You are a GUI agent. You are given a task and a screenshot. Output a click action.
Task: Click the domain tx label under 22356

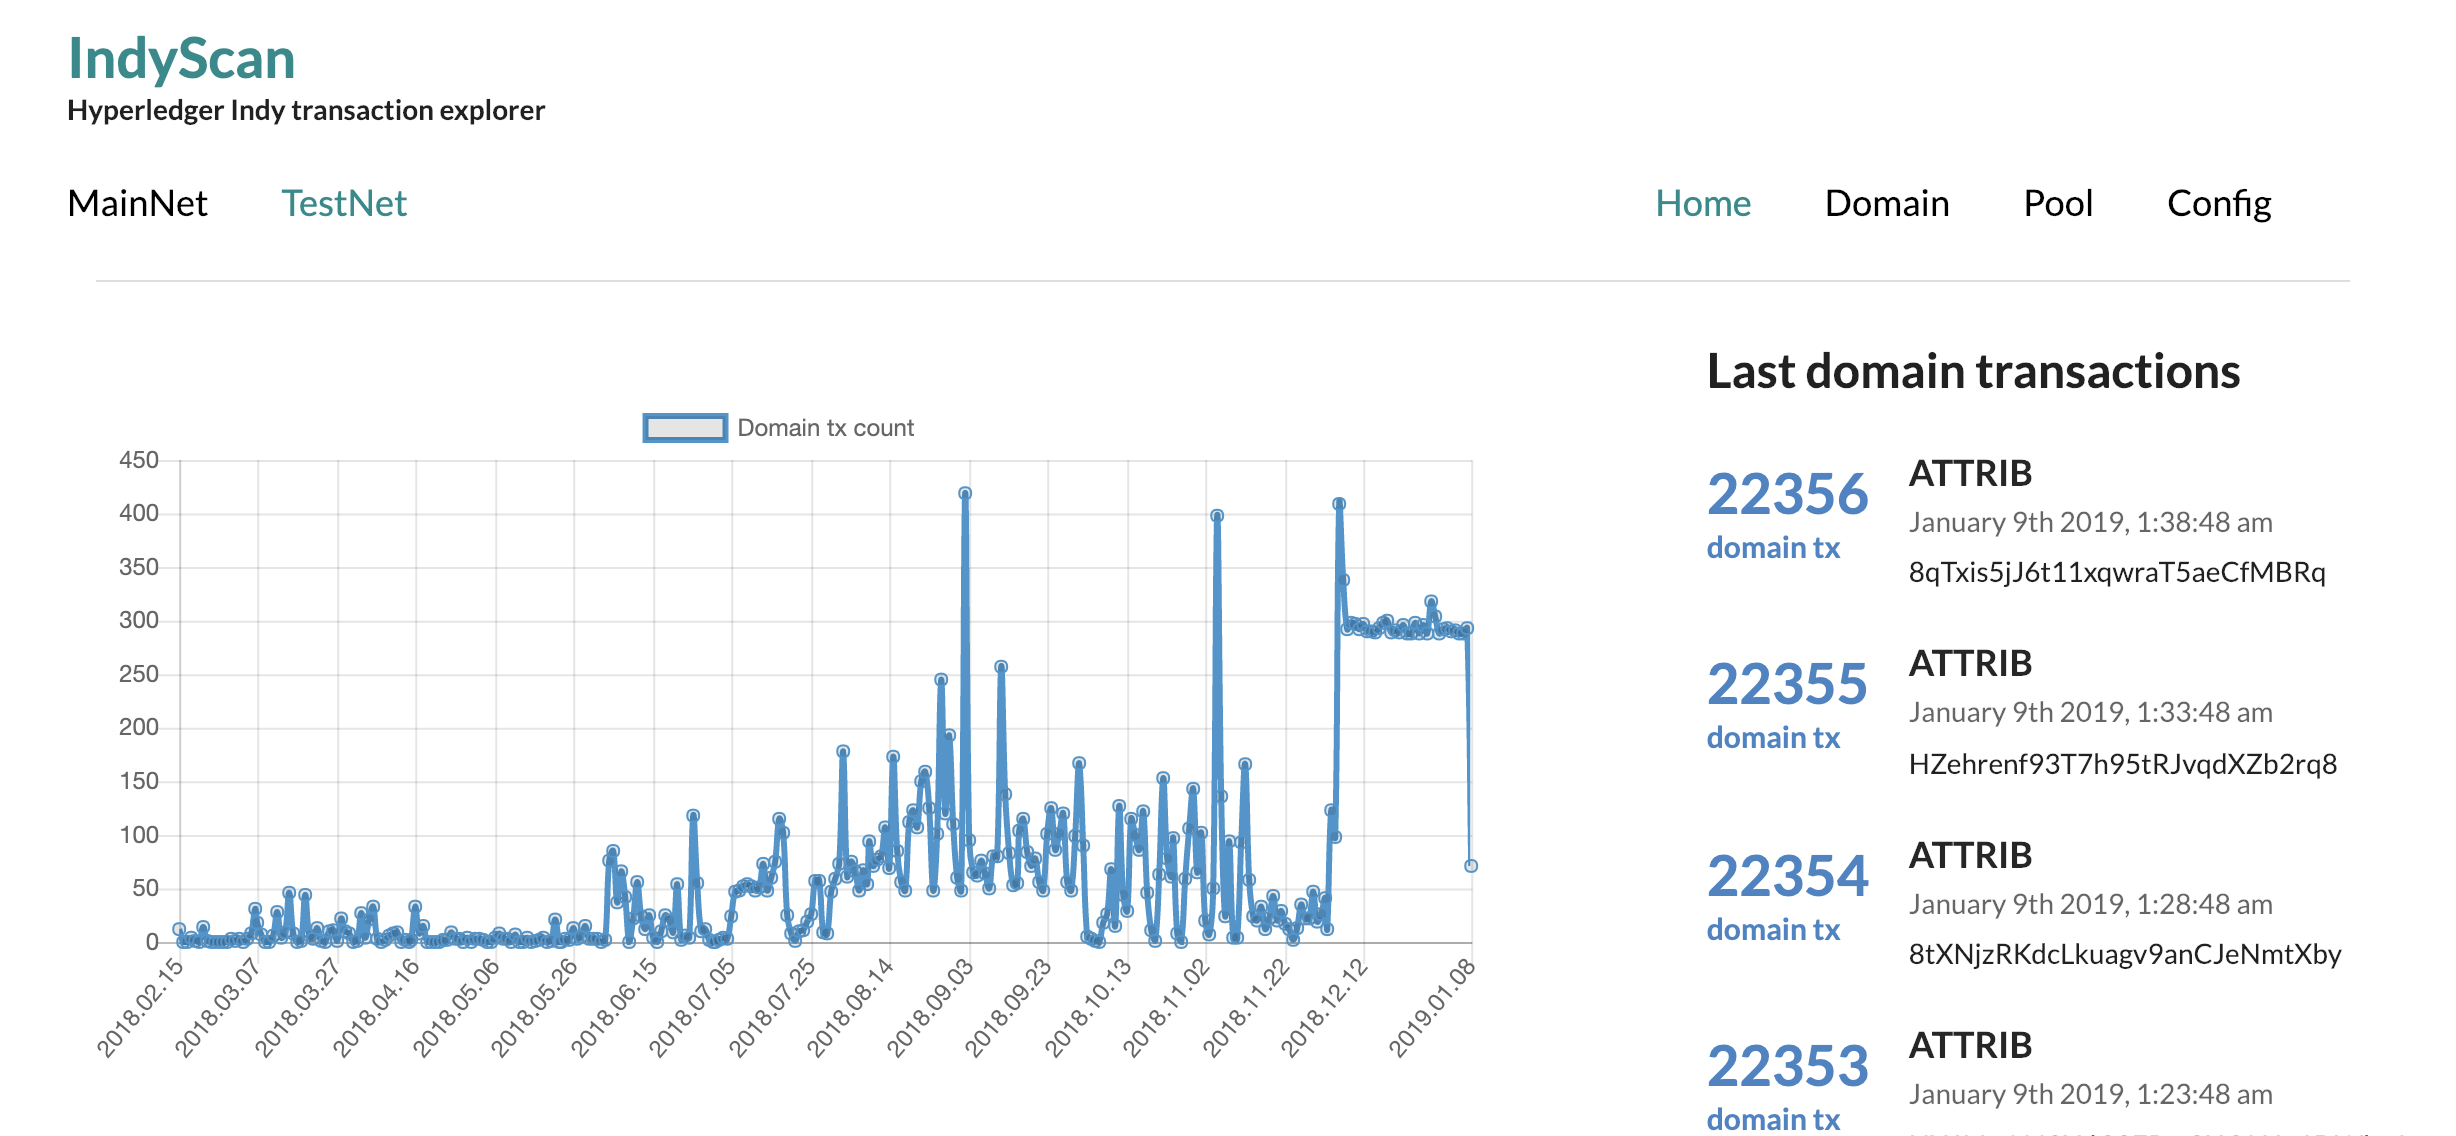1773,548
